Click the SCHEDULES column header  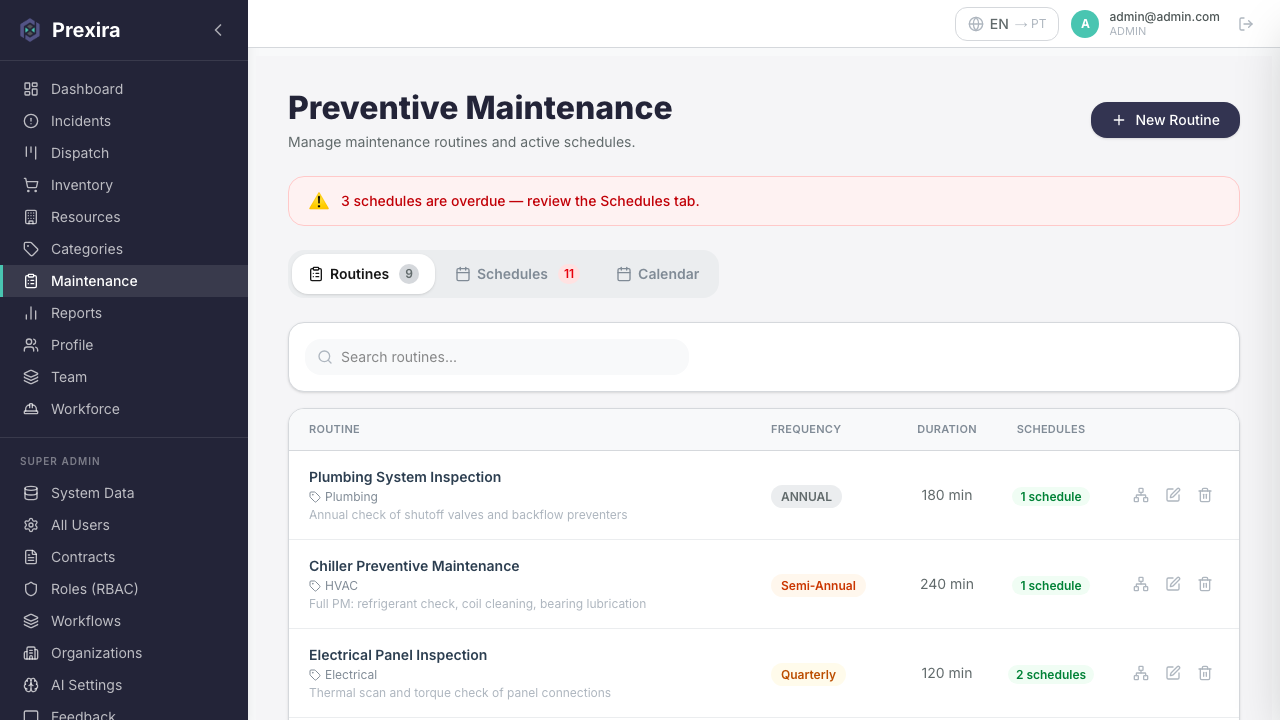coord(1051,429)
